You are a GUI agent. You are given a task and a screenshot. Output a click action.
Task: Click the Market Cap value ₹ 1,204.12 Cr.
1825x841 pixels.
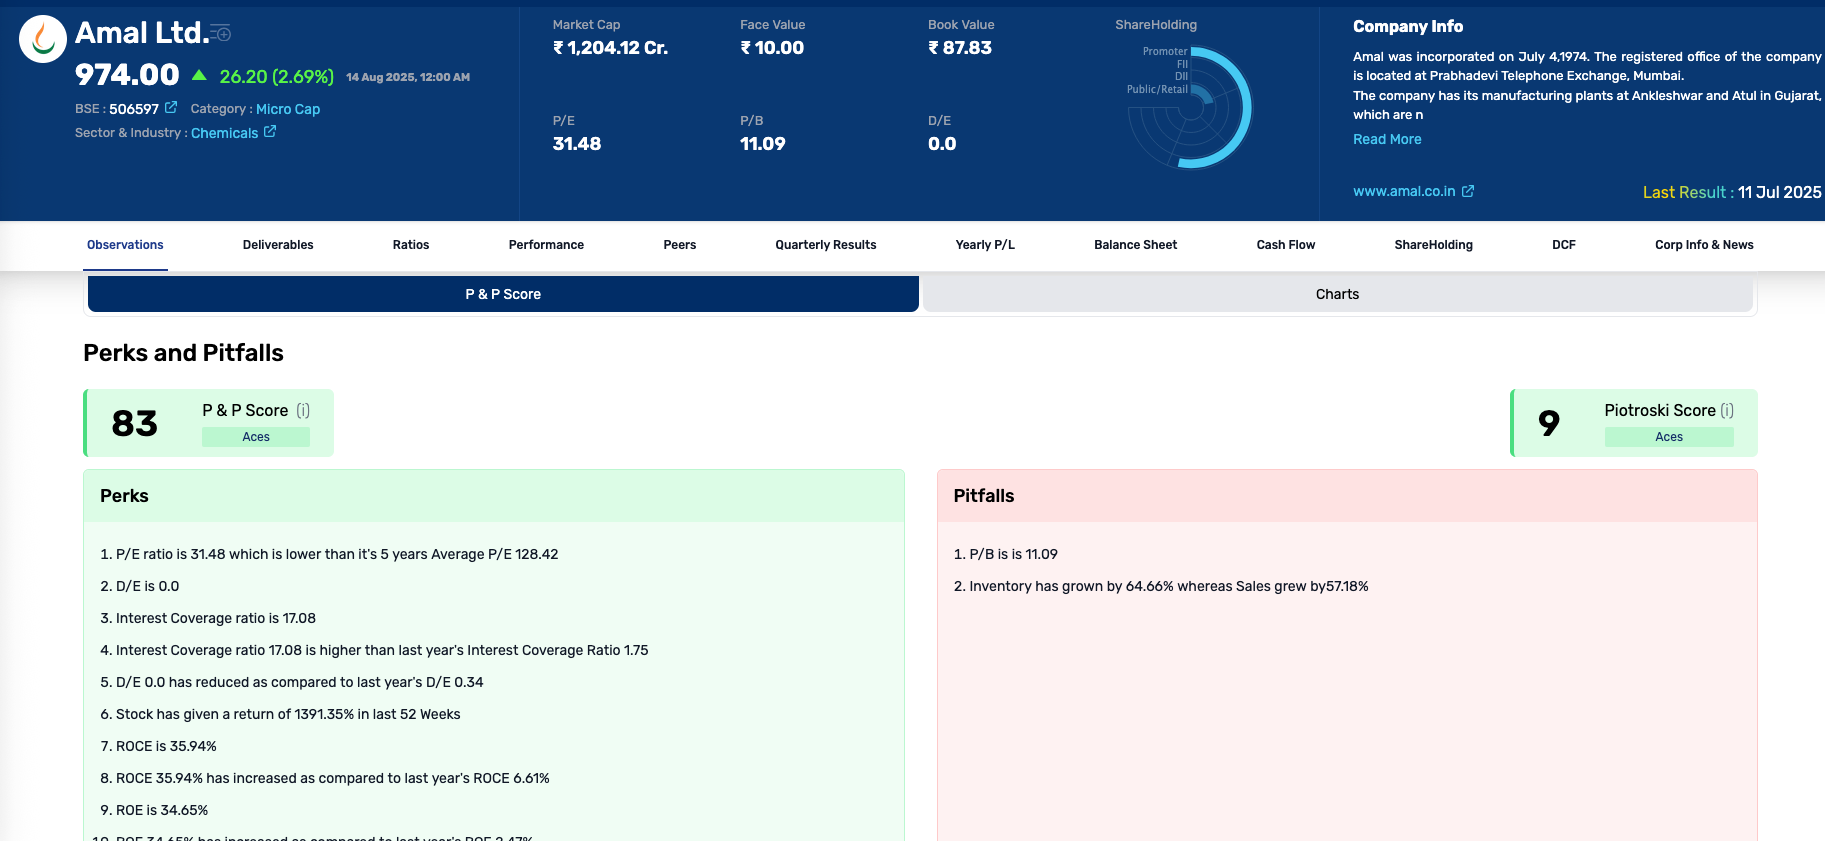(610, 47)
